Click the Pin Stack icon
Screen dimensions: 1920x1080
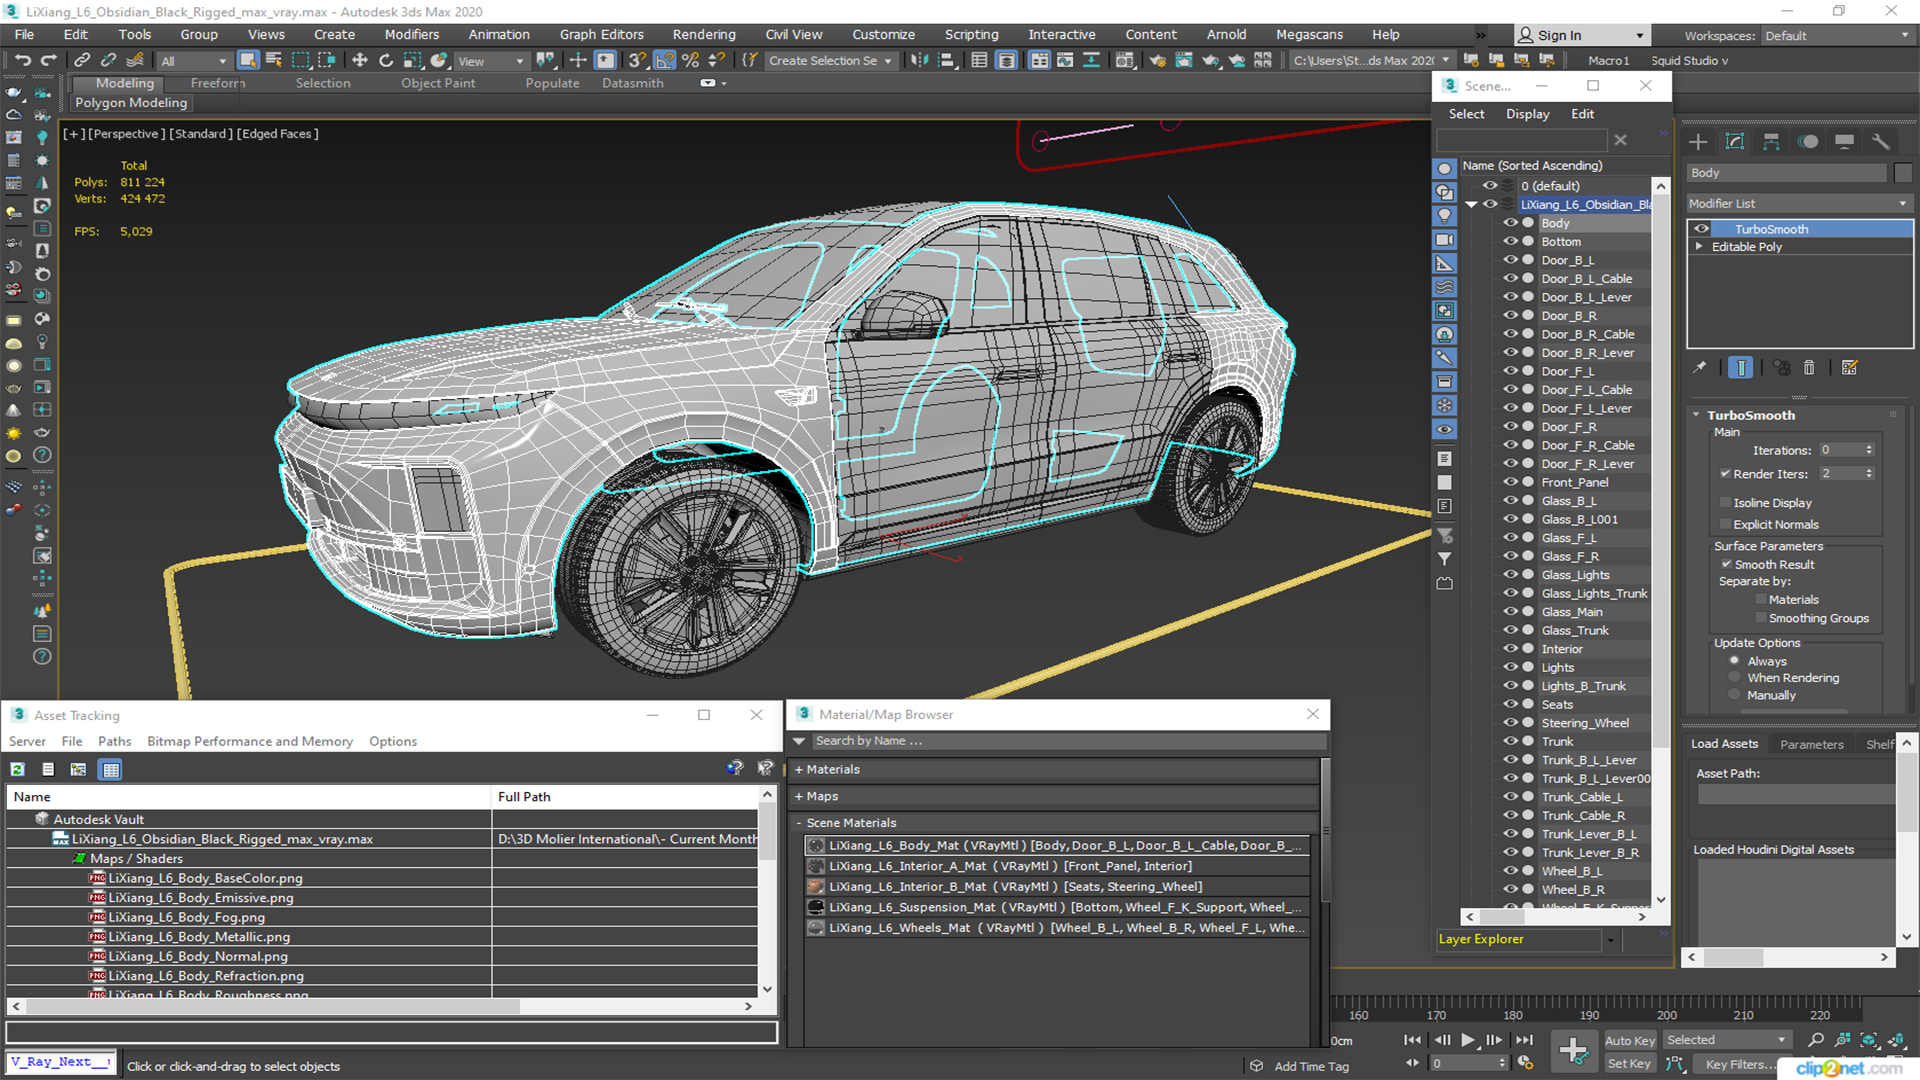click(1700, 368)
